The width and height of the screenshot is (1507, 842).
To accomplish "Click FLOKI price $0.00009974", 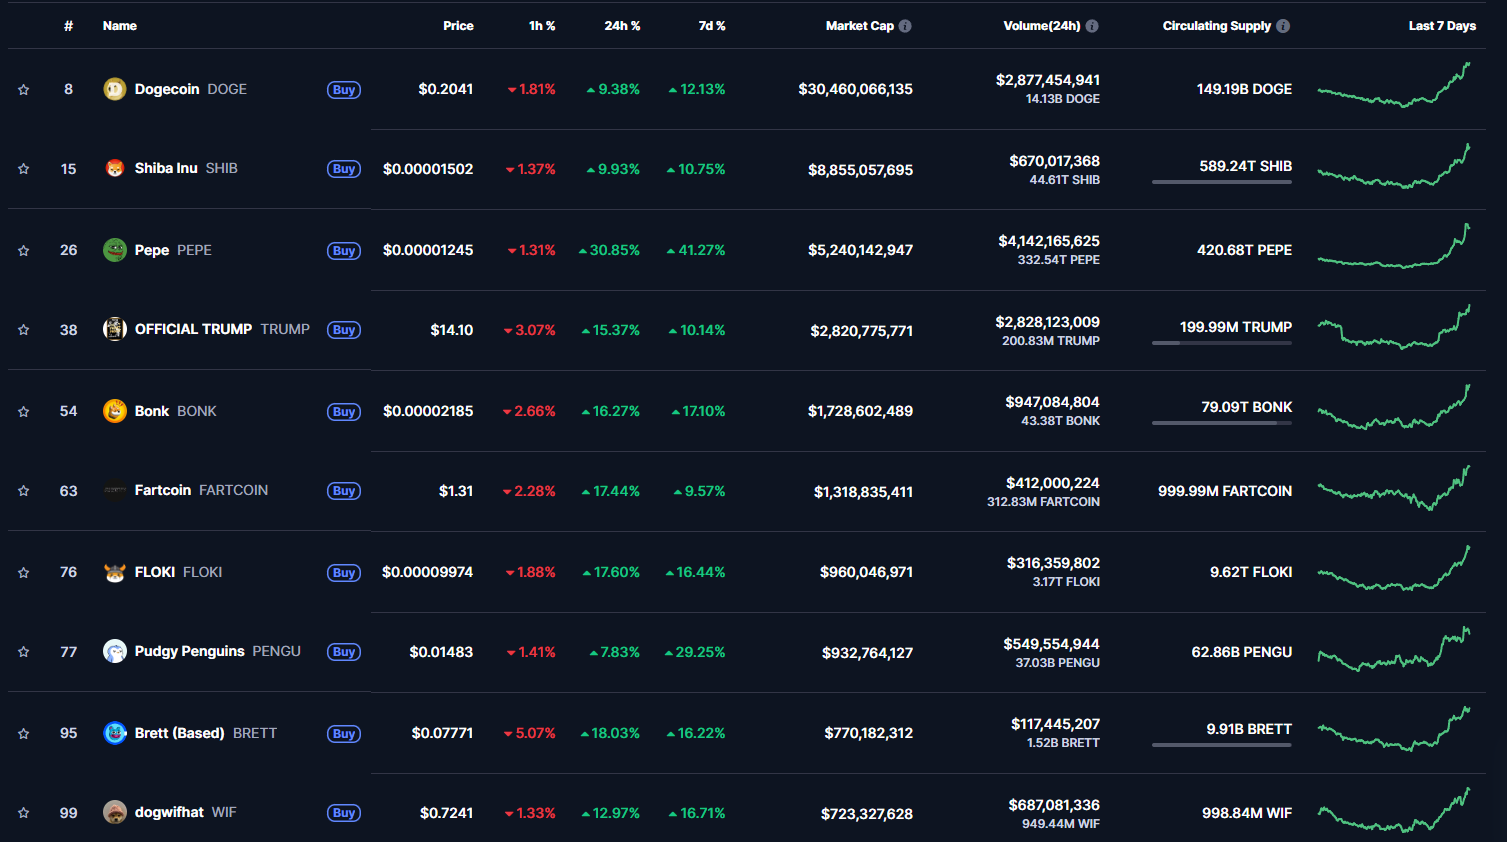I will point(427,572).
